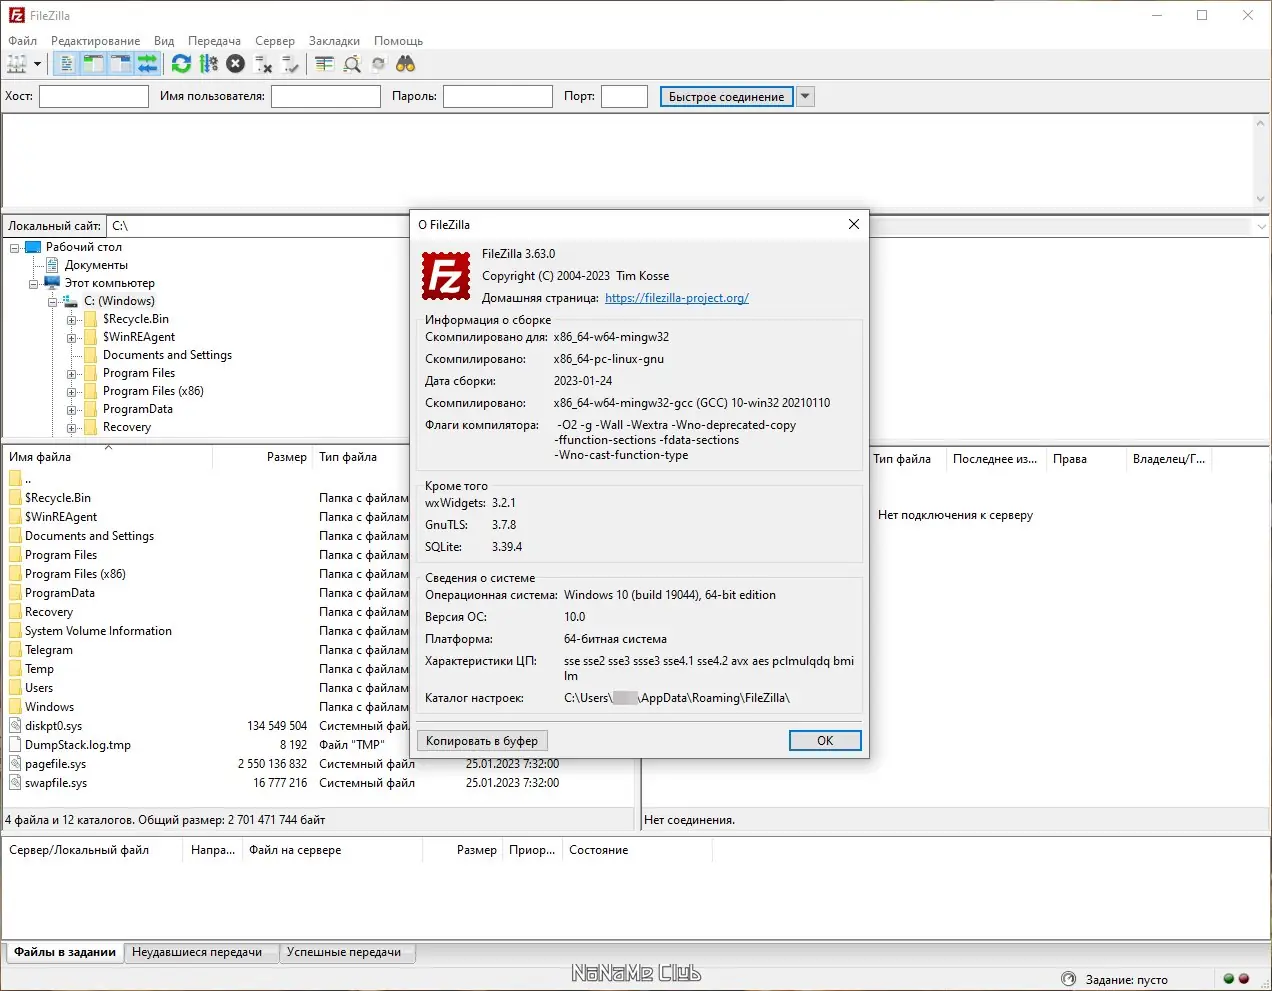This screenshot has width=1272, height=991.
Task: Select swapfile.sys in the file list
Action: [x=56, y=783]
